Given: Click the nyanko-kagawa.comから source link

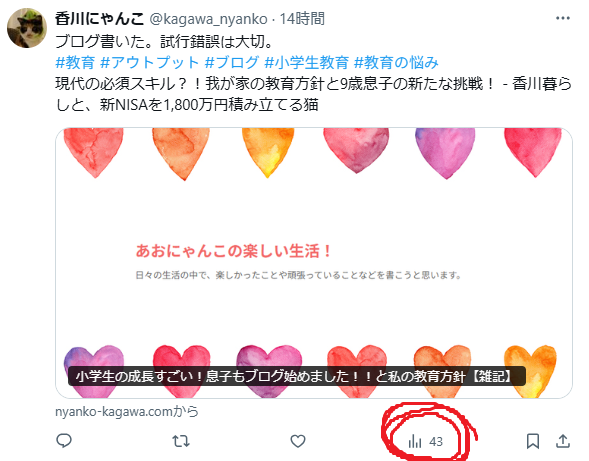Looking at the screenshot, I should (x=127, y=412).
